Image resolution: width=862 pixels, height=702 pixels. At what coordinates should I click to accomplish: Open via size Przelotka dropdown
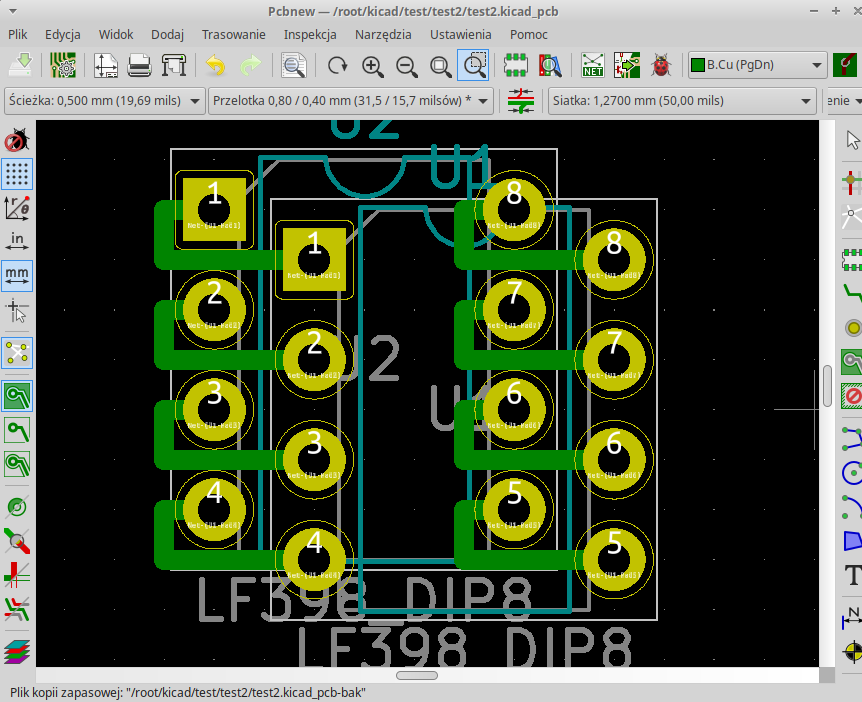350,101
